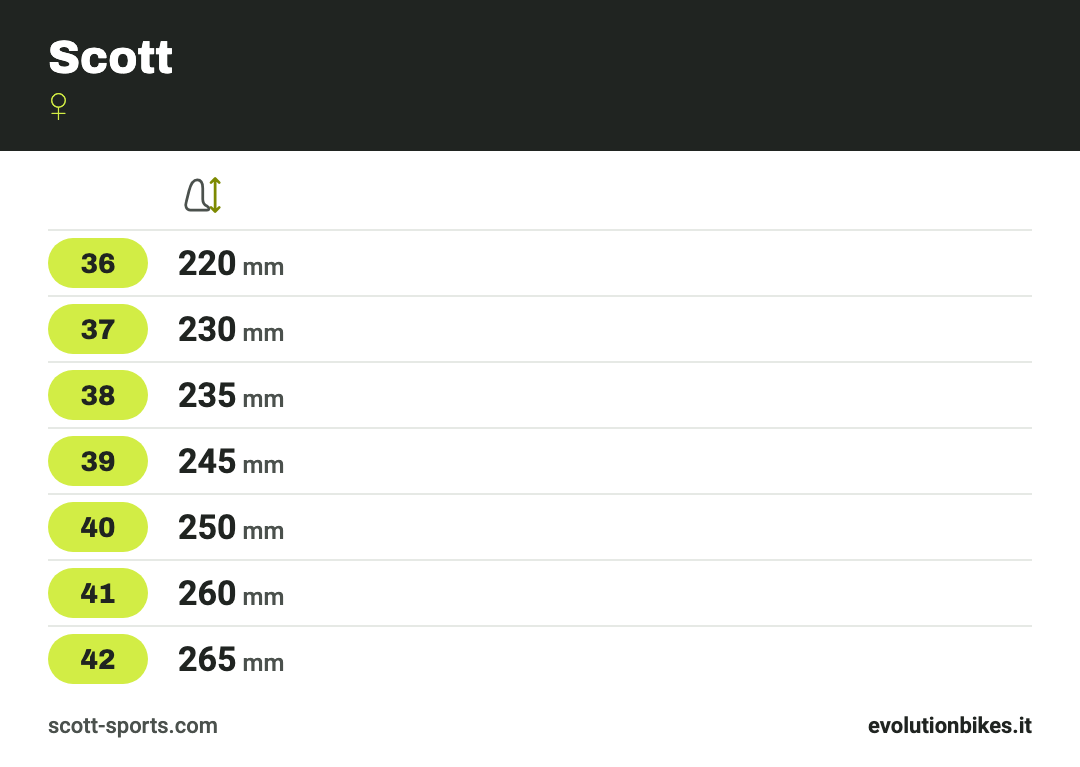The image size is (1080, 767).
Task: Click the 235 mm measurement value
Action: click(x=231, y=396)
